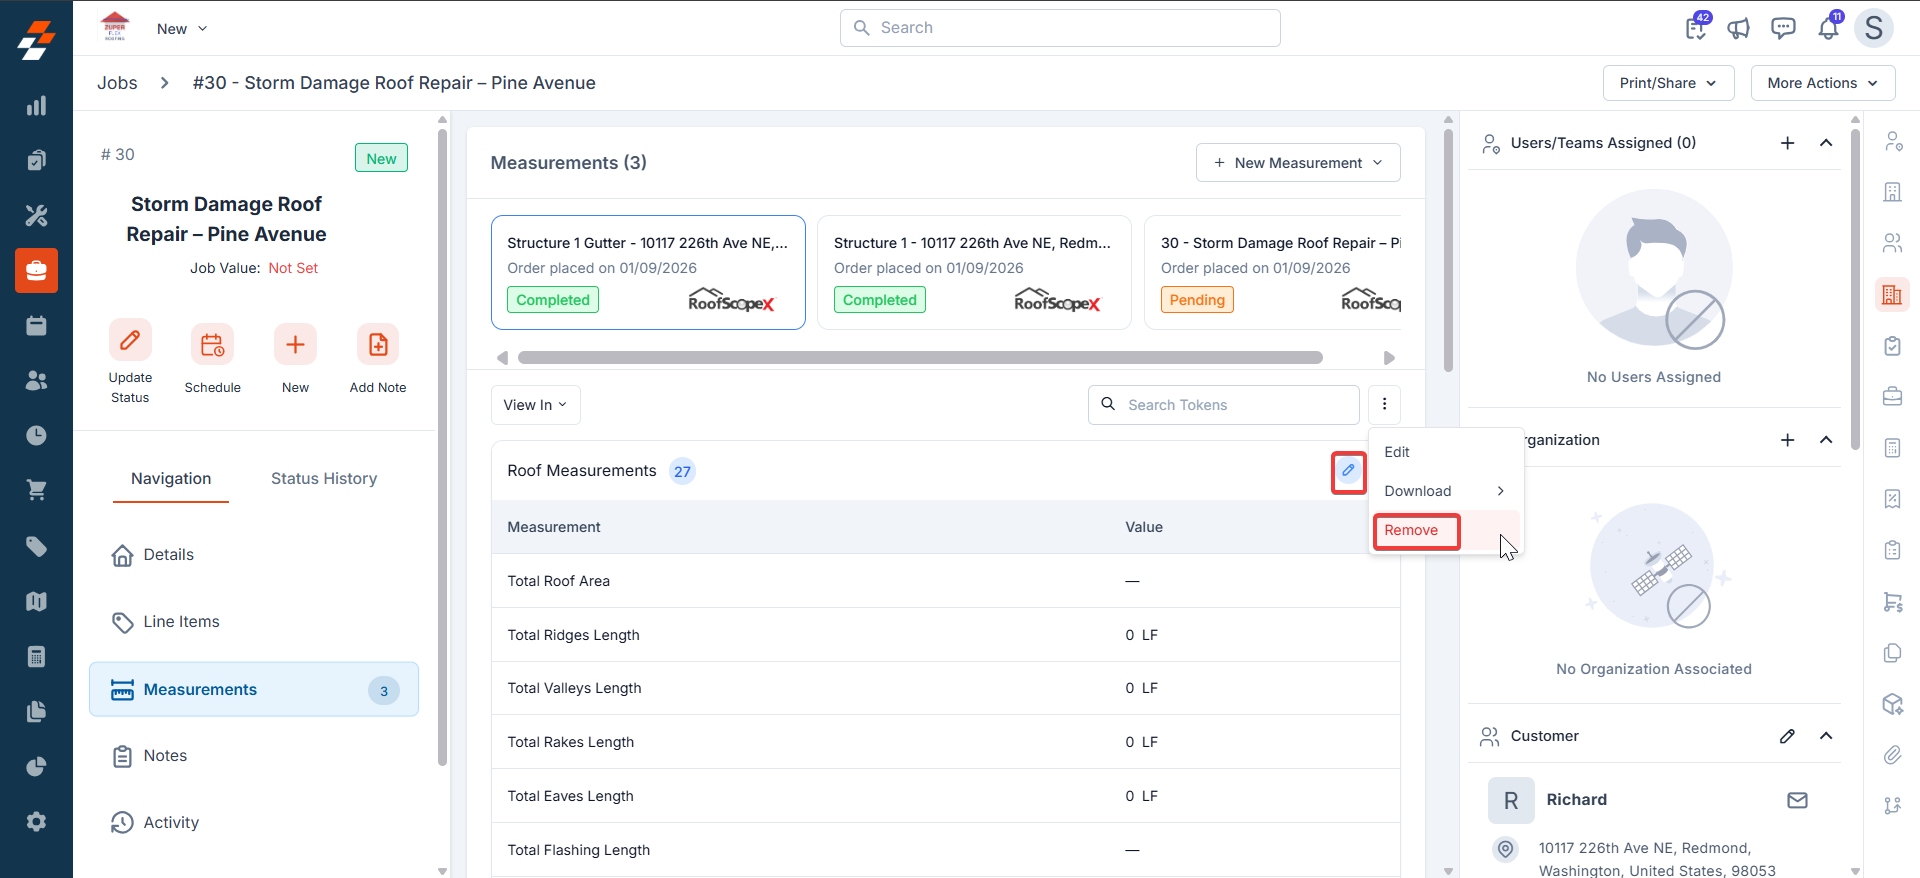
Task: Click the global Search field
Action: click(1060, 28)
